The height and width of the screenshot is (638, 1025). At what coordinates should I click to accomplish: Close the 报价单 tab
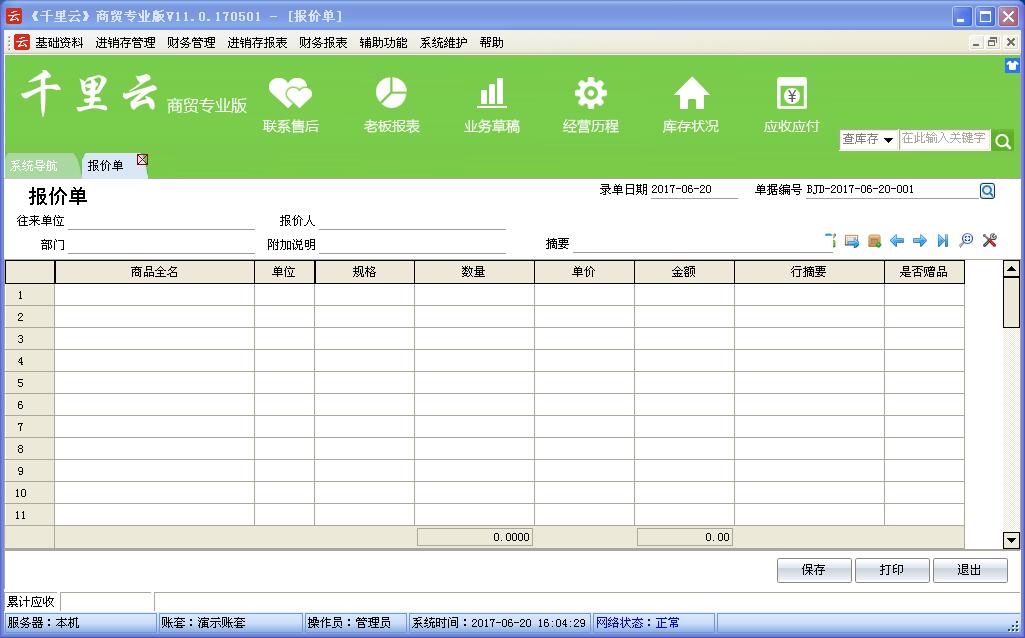pos(142,159)
